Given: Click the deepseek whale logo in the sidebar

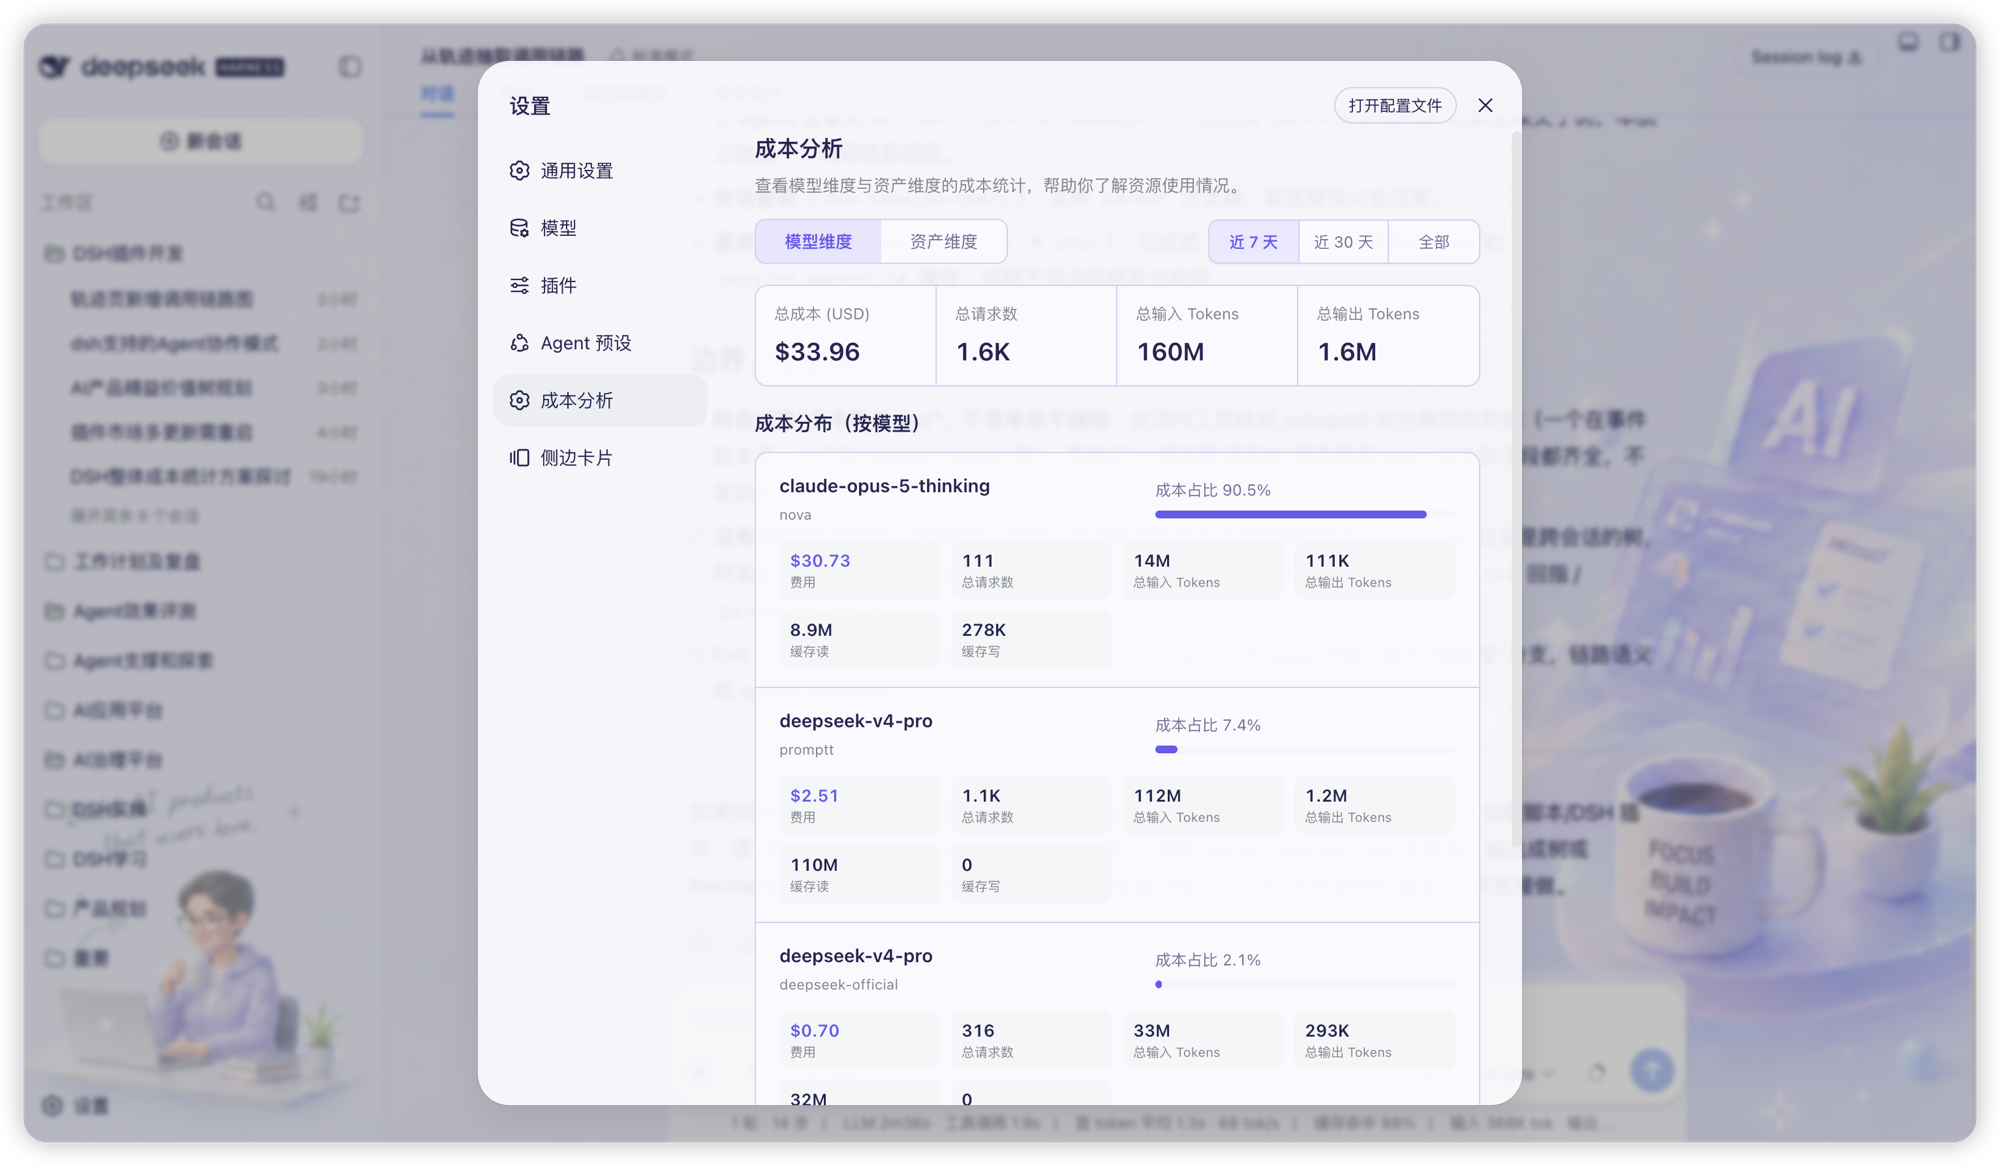Looking at the screenshot, I should coord(55,66).
